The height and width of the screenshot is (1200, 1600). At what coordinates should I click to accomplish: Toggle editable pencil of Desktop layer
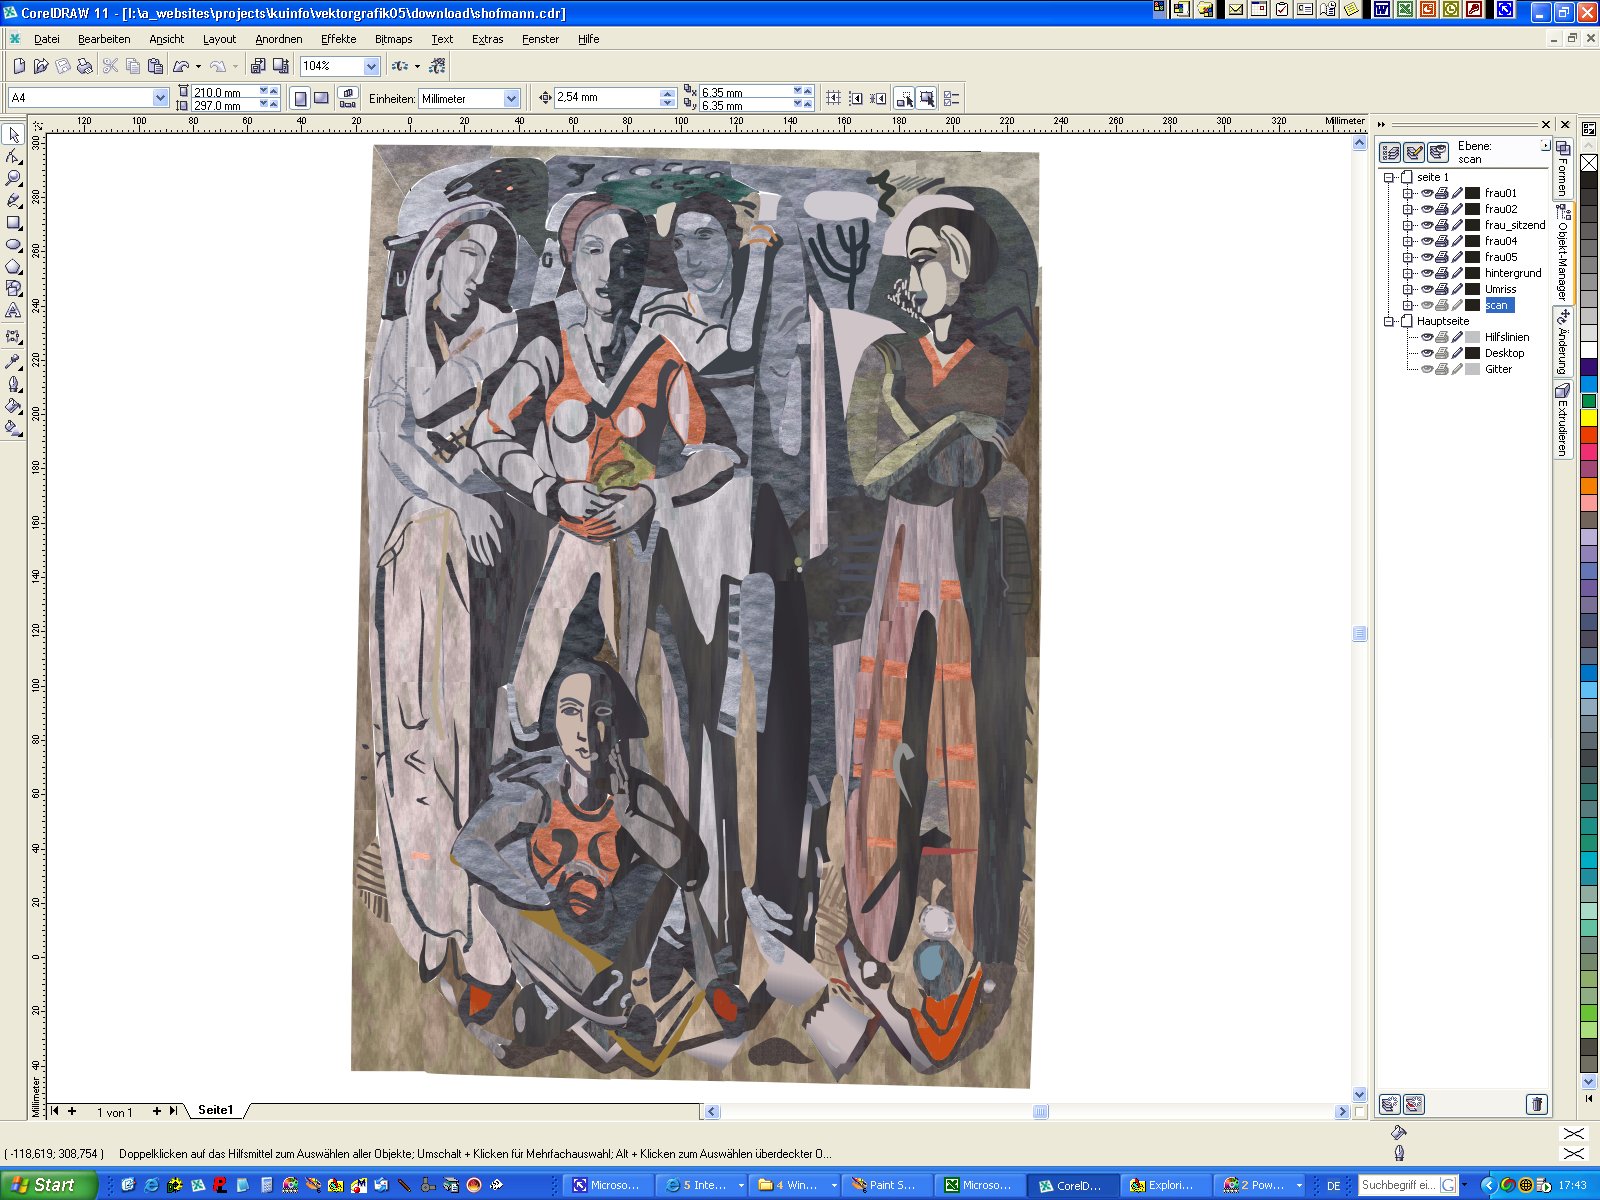(x=1457, y=353)
